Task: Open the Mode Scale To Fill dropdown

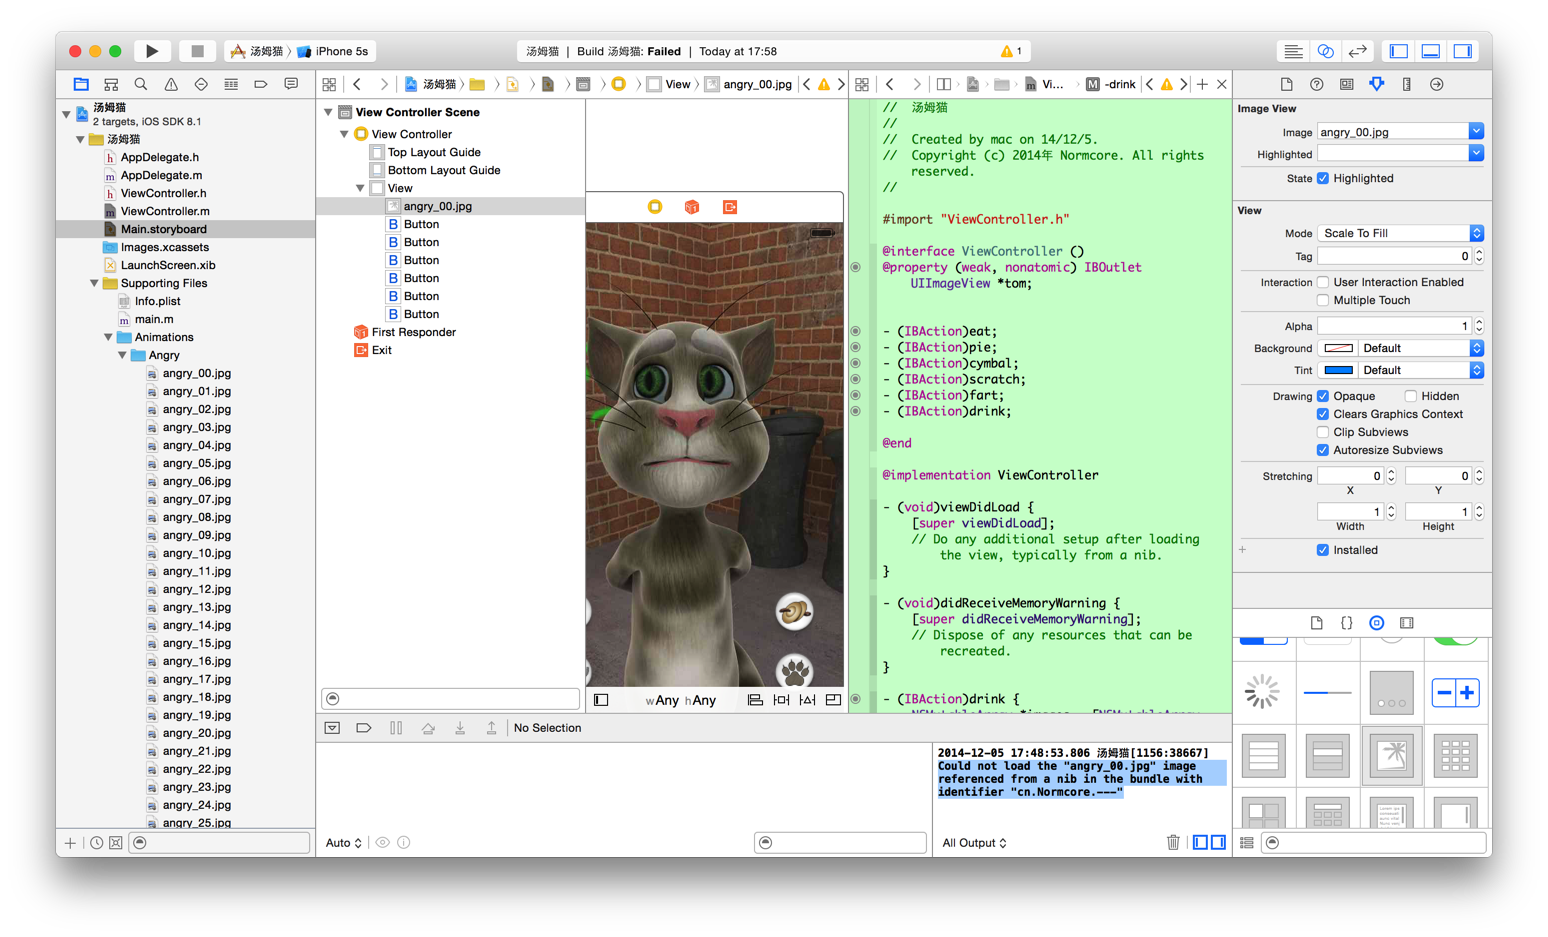Action: tap(1400, 233)
